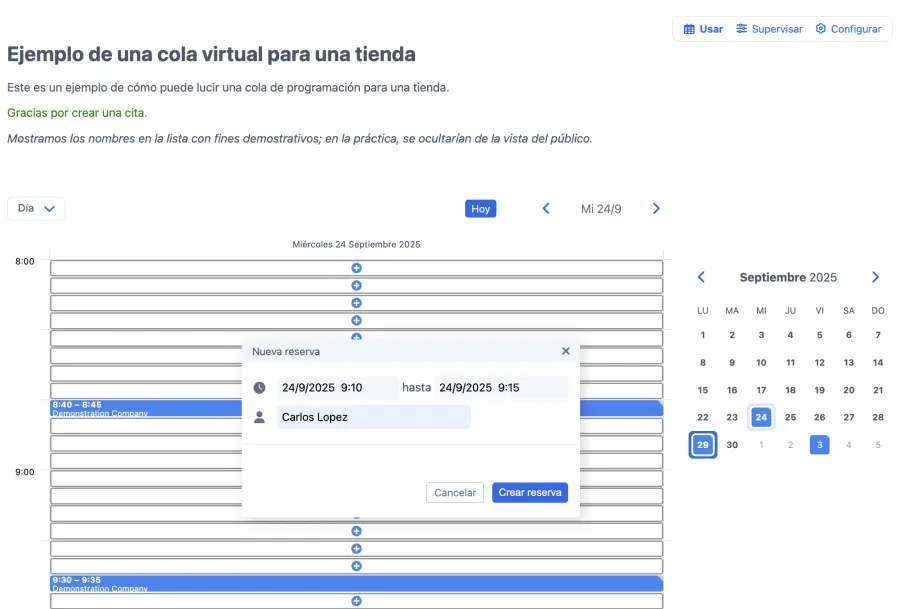
Task: Open the Día view dropdown
Action: (x=36, y=209)
